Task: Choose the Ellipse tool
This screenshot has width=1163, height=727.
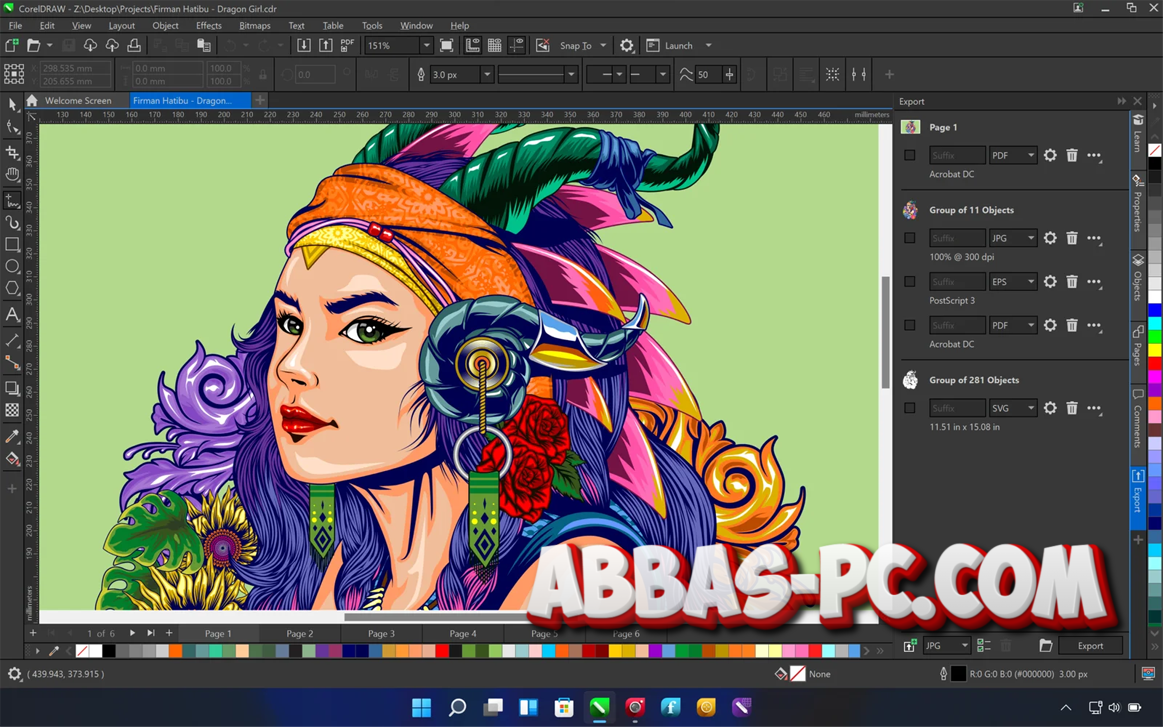Action: coord(13,266)
